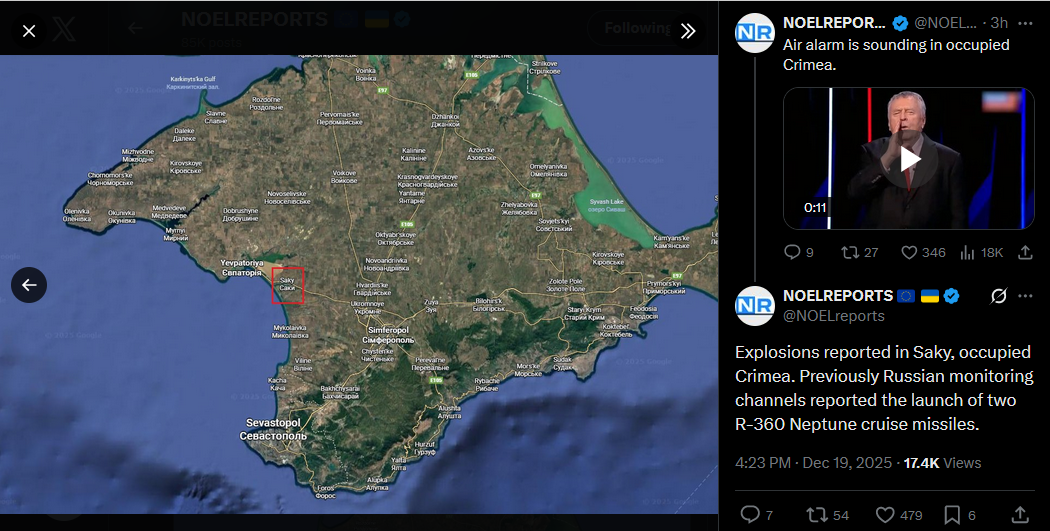Open more options on main tweet
The height and width of the screenshot is (531, 1050).
(1025, 296)
